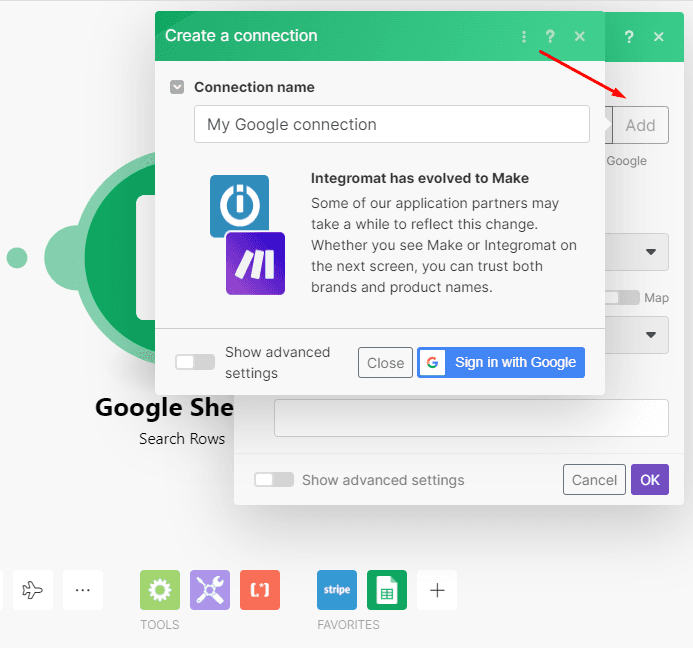Open the Google Sheets favorite icon

point(387,590)
